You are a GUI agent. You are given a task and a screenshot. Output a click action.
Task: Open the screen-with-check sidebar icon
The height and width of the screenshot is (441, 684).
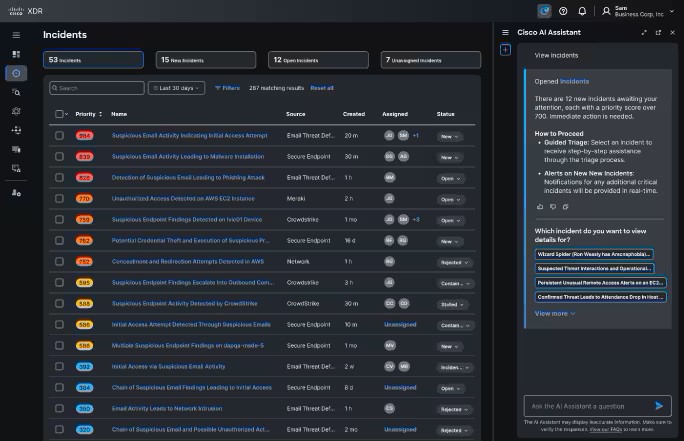pyautogui.click(x=16, y=168)
